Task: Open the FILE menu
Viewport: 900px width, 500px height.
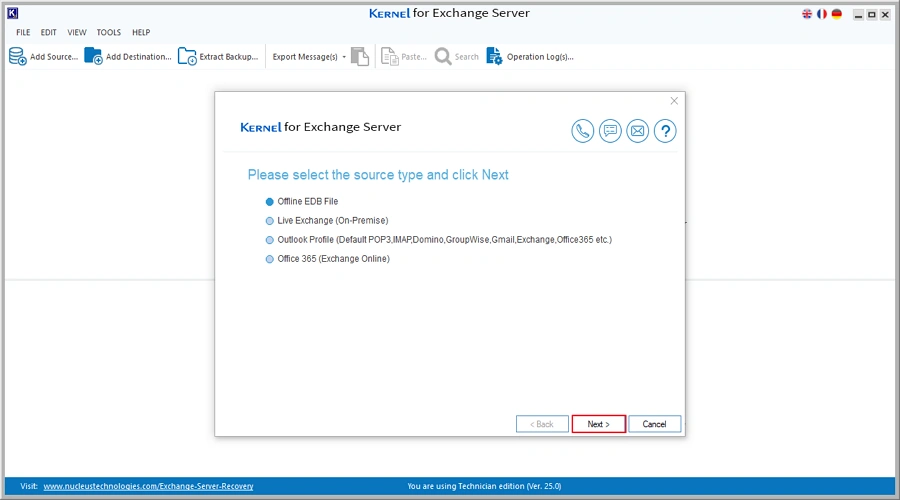Action: tap(23, 33)
